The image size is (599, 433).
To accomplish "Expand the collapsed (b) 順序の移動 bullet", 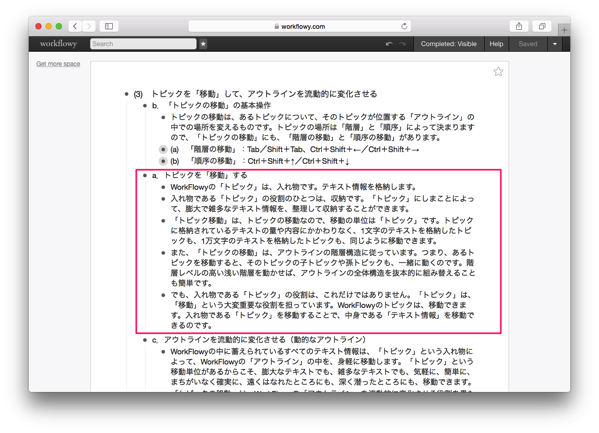I will point(163,161).
